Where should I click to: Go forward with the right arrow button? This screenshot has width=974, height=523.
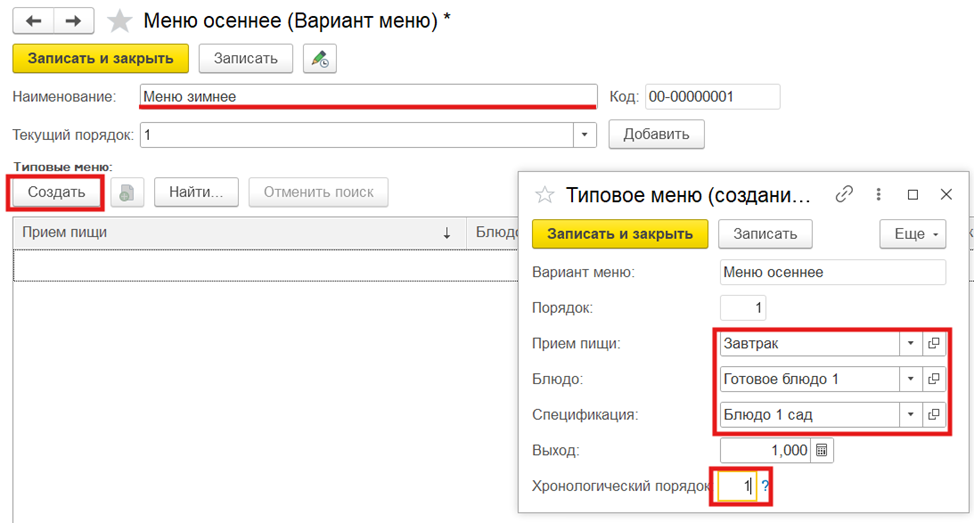point(74,21)
